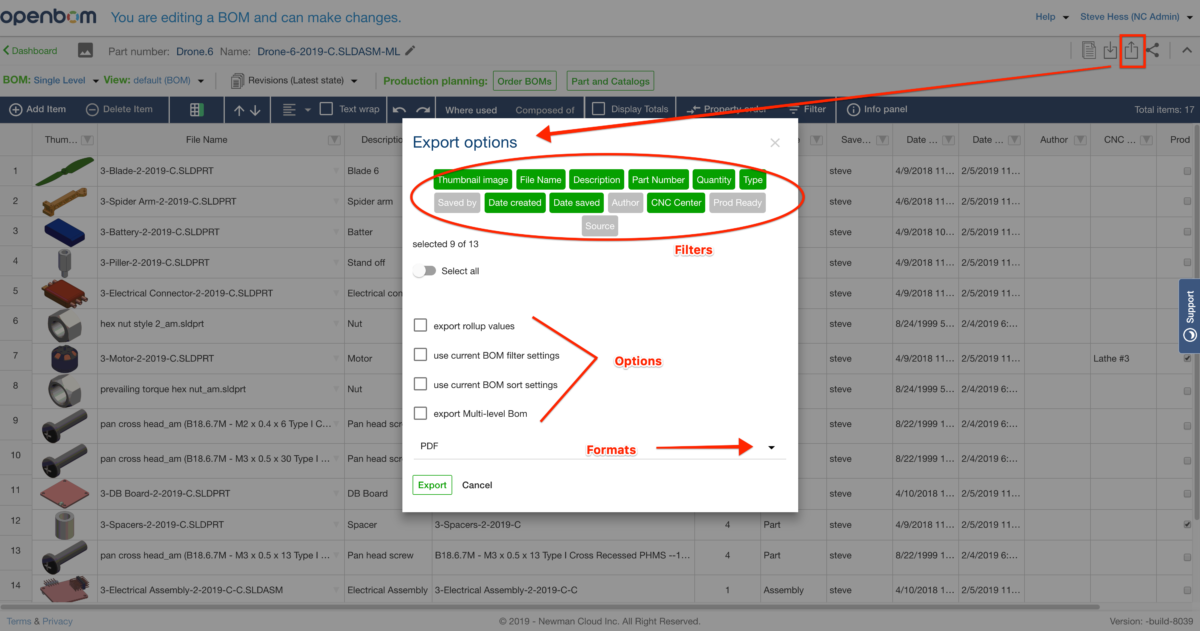
Task: Click Cancel in the Export dialog
Action: pos(477,485)
